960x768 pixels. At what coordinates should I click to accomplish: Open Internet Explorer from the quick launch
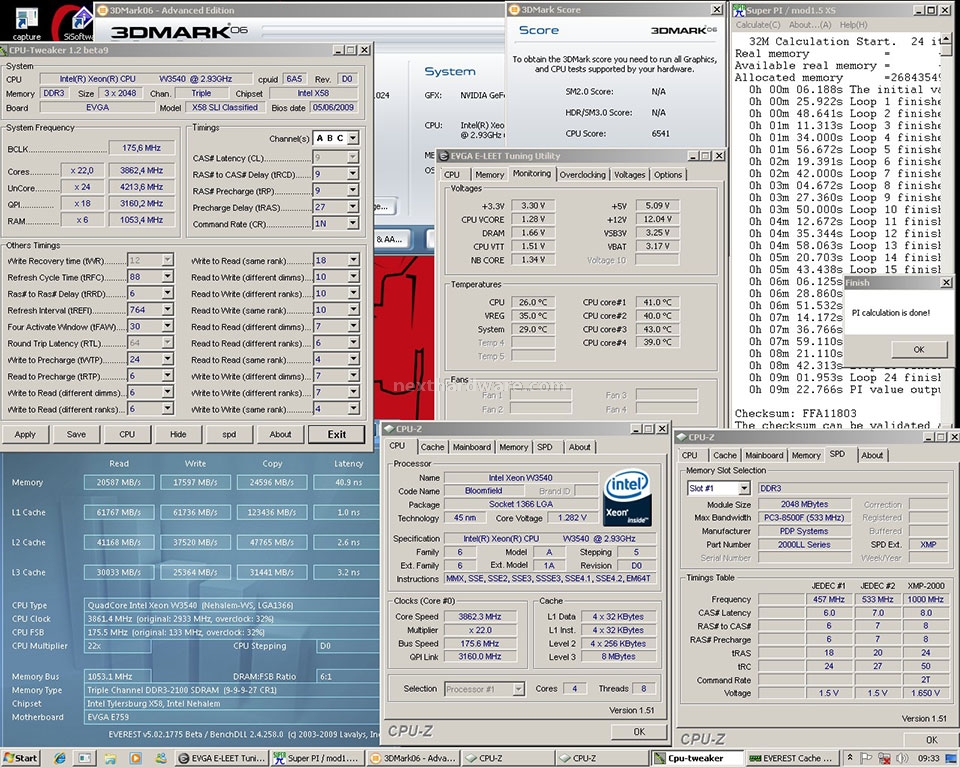(x=59, y=758)
